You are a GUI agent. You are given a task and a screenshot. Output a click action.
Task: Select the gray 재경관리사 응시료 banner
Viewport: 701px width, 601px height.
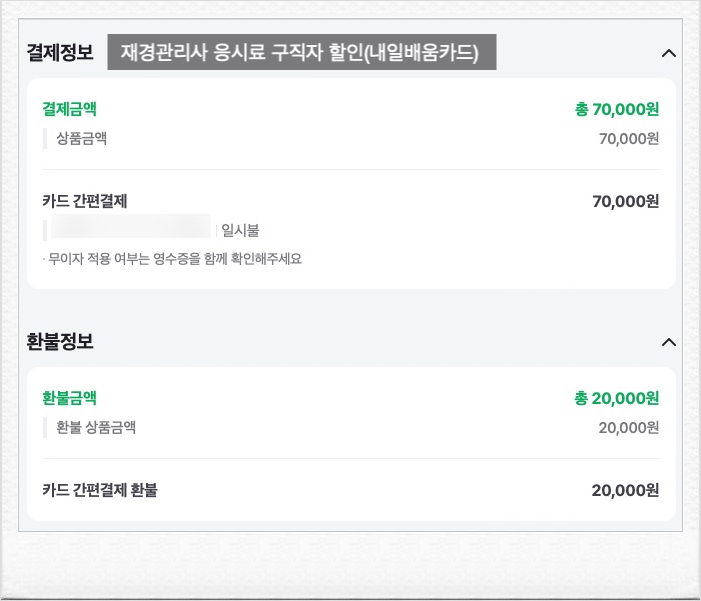301,53
